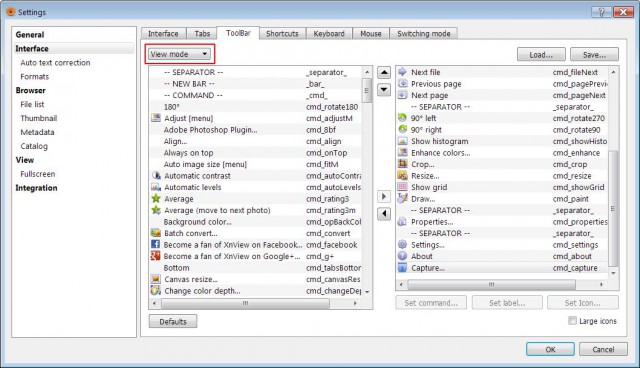Select the 90° left rotate icon
Image resolution: width=640 pixels, height=368 pixels.
[402, 118]
